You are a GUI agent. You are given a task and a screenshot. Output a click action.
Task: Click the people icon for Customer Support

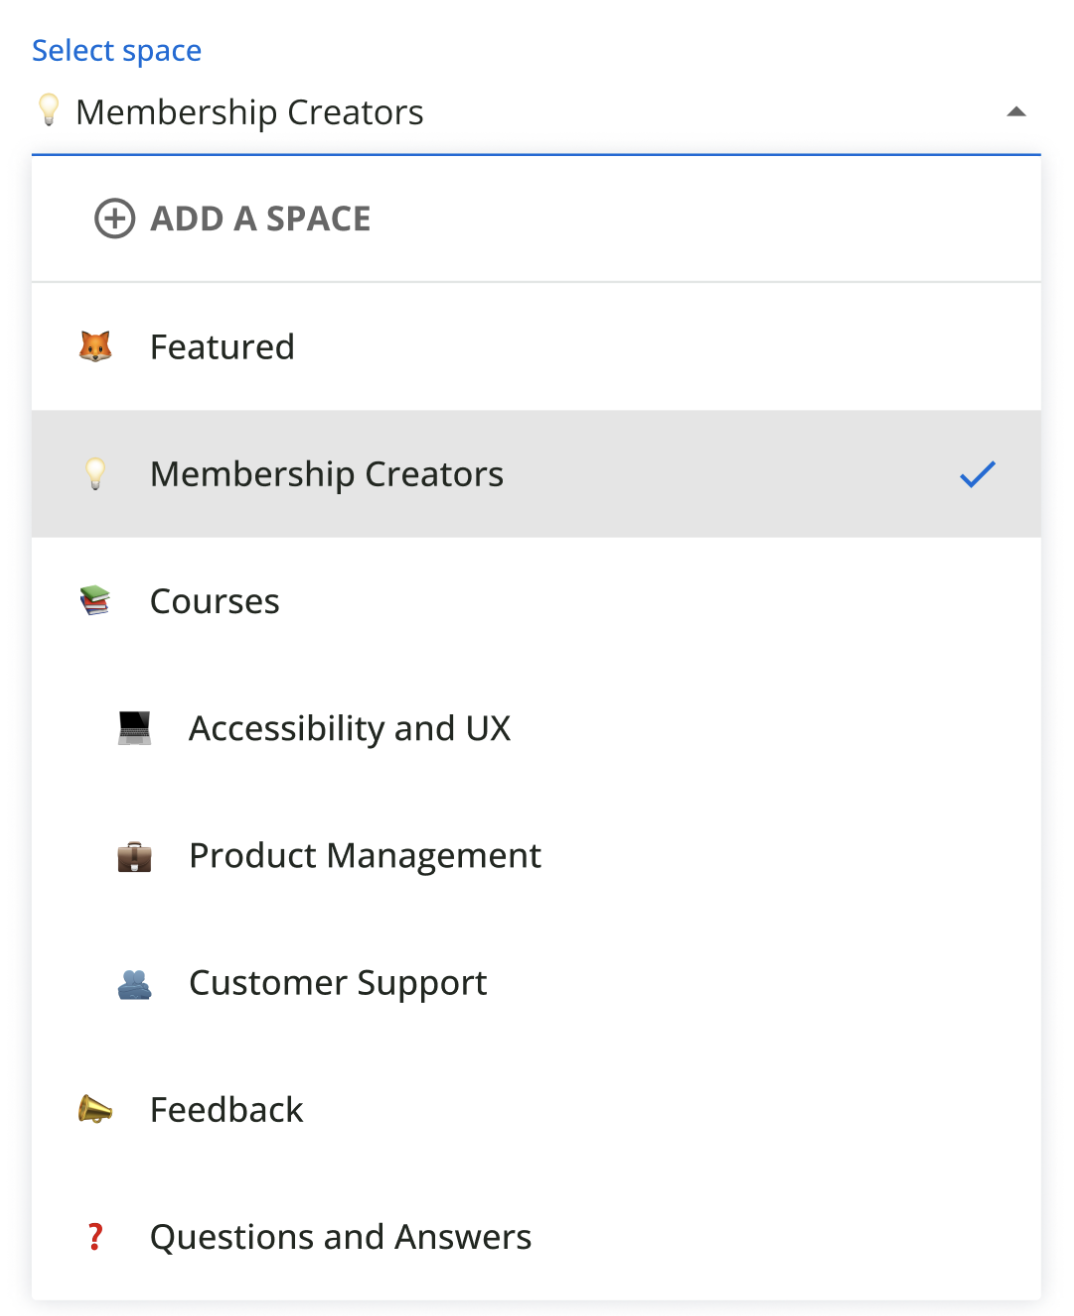pos(134,984)
